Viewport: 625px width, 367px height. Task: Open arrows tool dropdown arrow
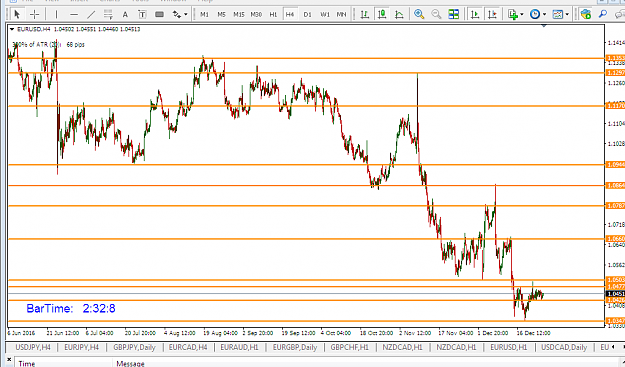186,15
